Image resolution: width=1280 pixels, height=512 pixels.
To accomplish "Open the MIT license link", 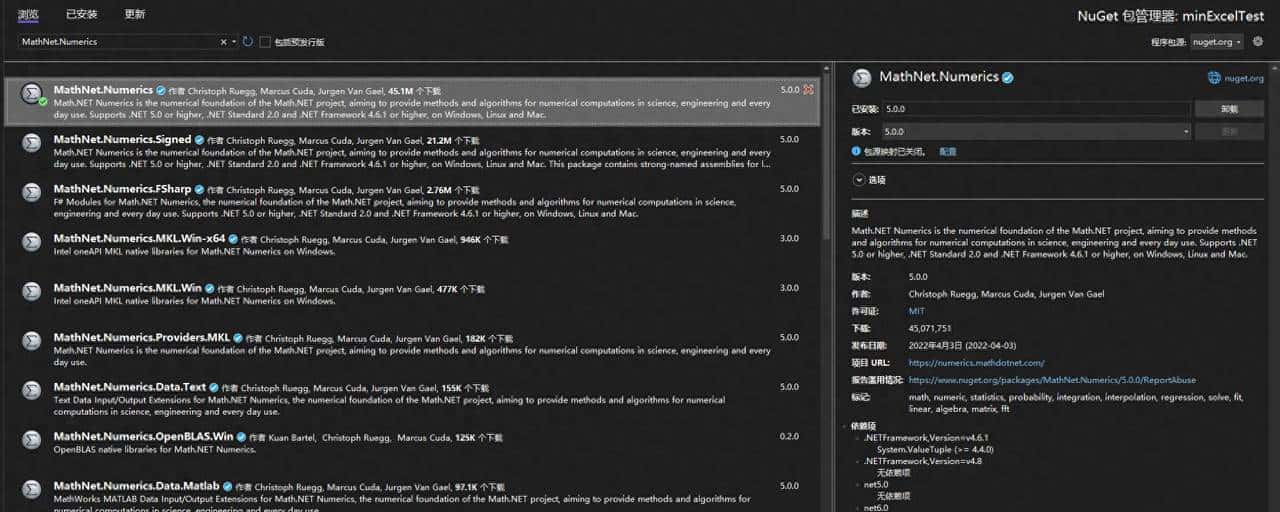I will (917, 311).
